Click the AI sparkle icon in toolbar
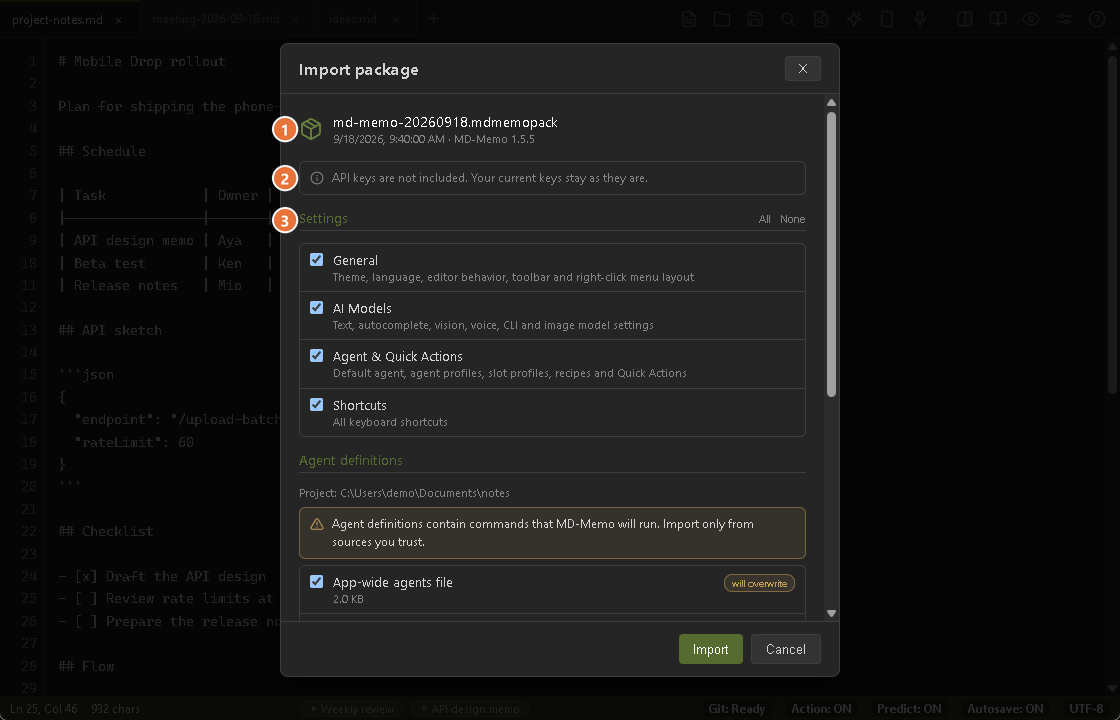1120x720 pixels. pyautogui.click(x=854, y=19)
